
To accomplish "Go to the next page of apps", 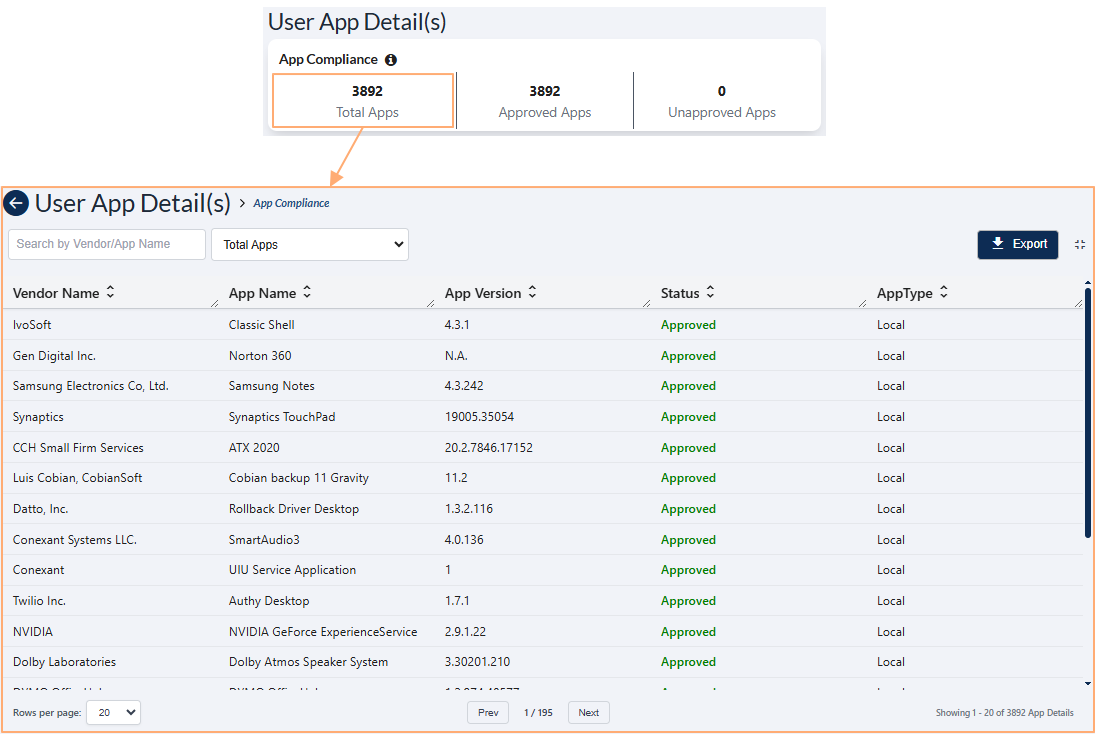I will 588,712.
